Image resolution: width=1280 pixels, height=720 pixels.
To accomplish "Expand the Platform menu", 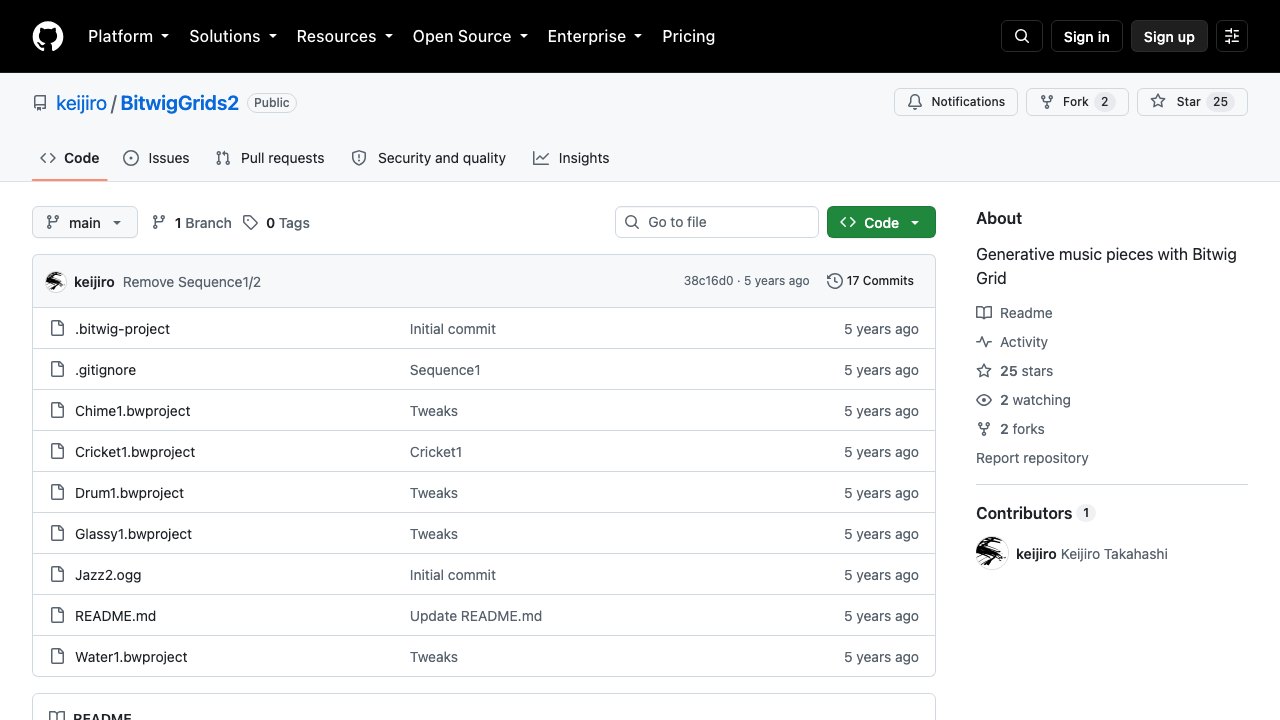I will [x=128, y=36].
